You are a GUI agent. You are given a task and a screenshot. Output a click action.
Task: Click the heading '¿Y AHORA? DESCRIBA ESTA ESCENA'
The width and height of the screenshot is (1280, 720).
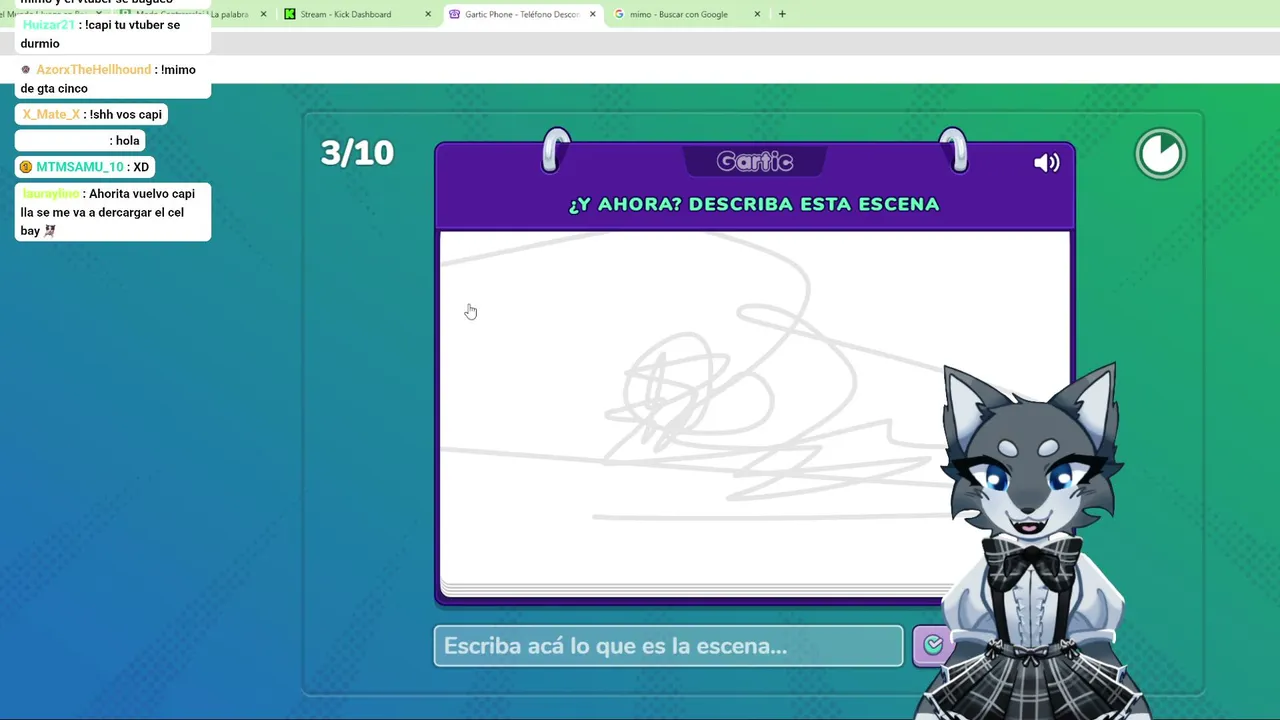[754, 204]
